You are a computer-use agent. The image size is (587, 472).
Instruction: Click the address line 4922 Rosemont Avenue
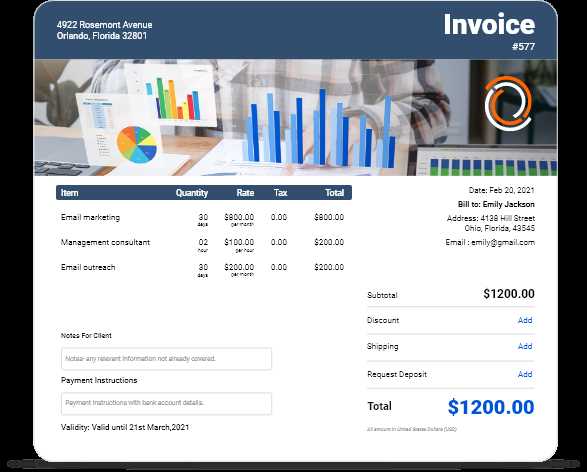point(104,25)
